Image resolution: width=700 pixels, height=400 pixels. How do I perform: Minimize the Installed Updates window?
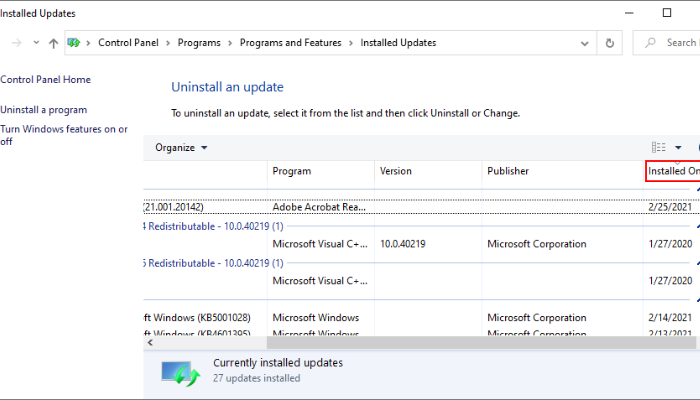629,13
